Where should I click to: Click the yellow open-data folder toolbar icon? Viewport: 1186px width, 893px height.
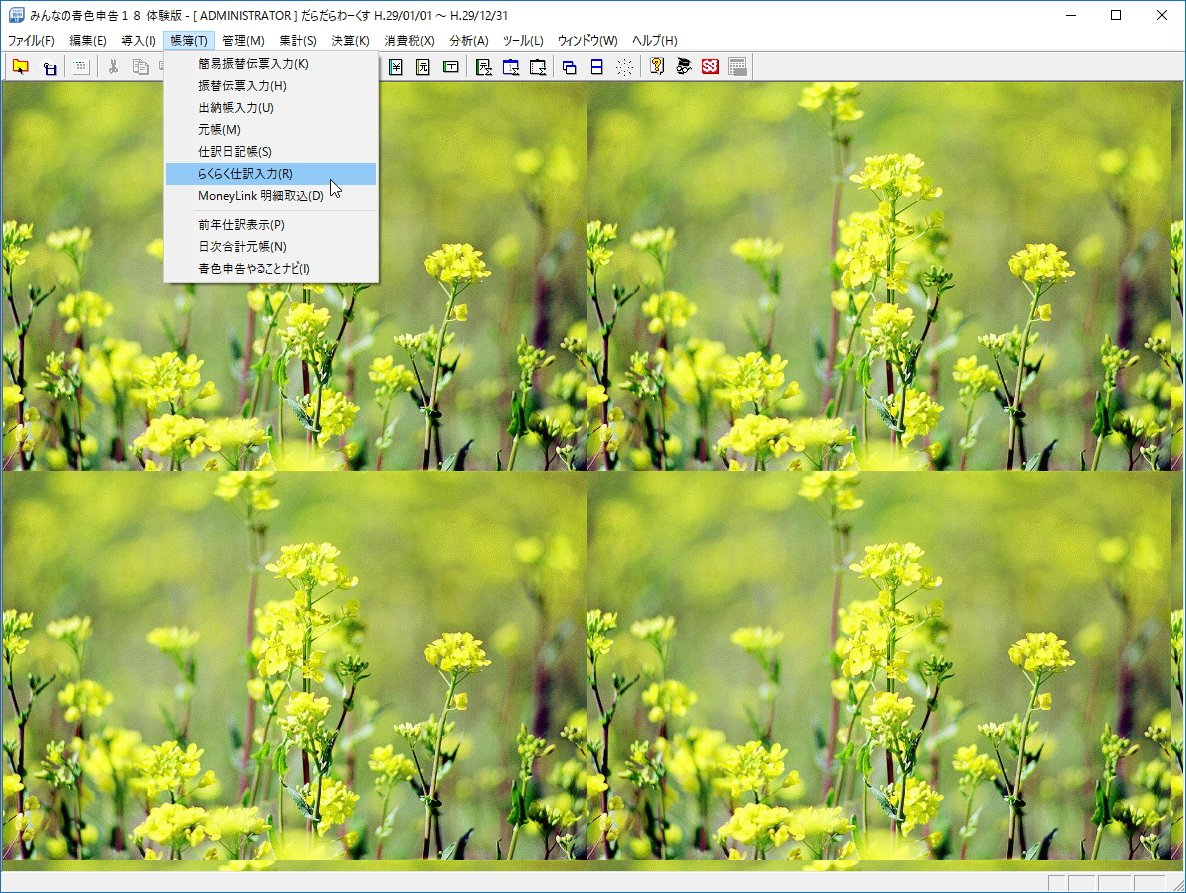click(20, 67)
